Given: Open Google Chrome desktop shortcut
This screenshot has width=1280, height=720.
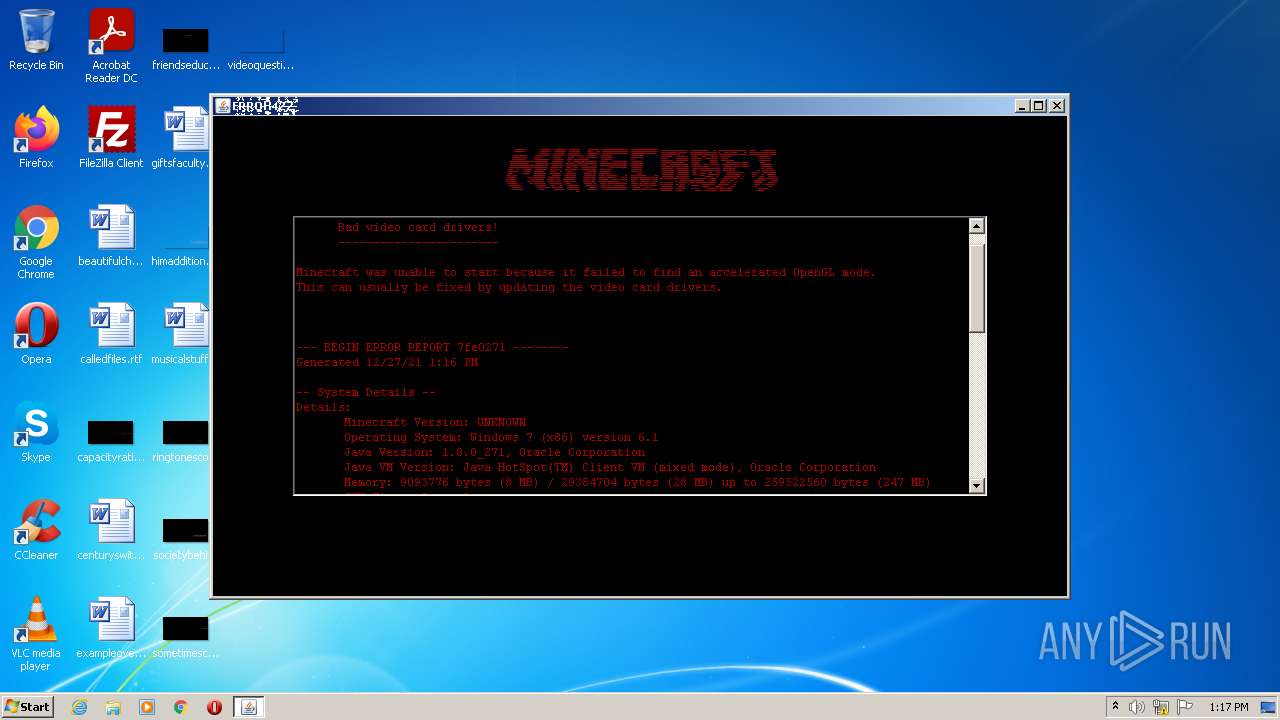Looking at the screenshot, I should [36, 242].
